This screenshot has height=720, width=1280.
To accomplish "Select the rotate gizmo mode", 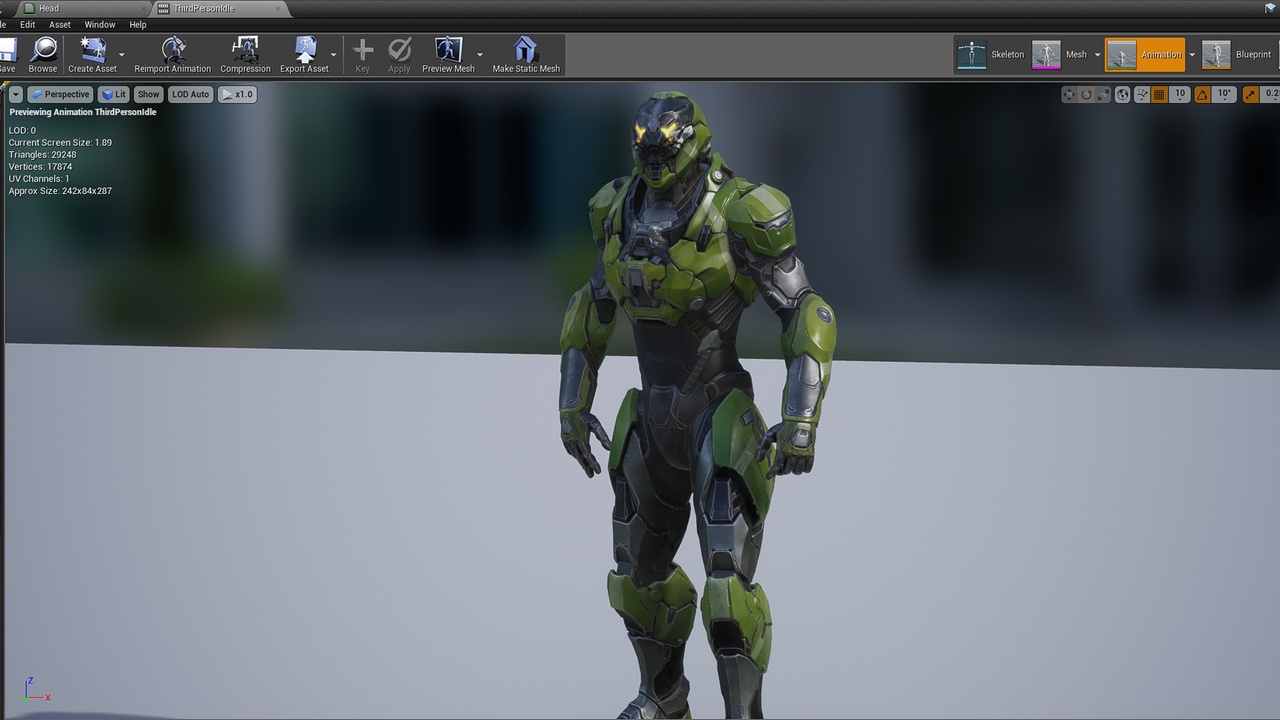I will coord(1086,94).
